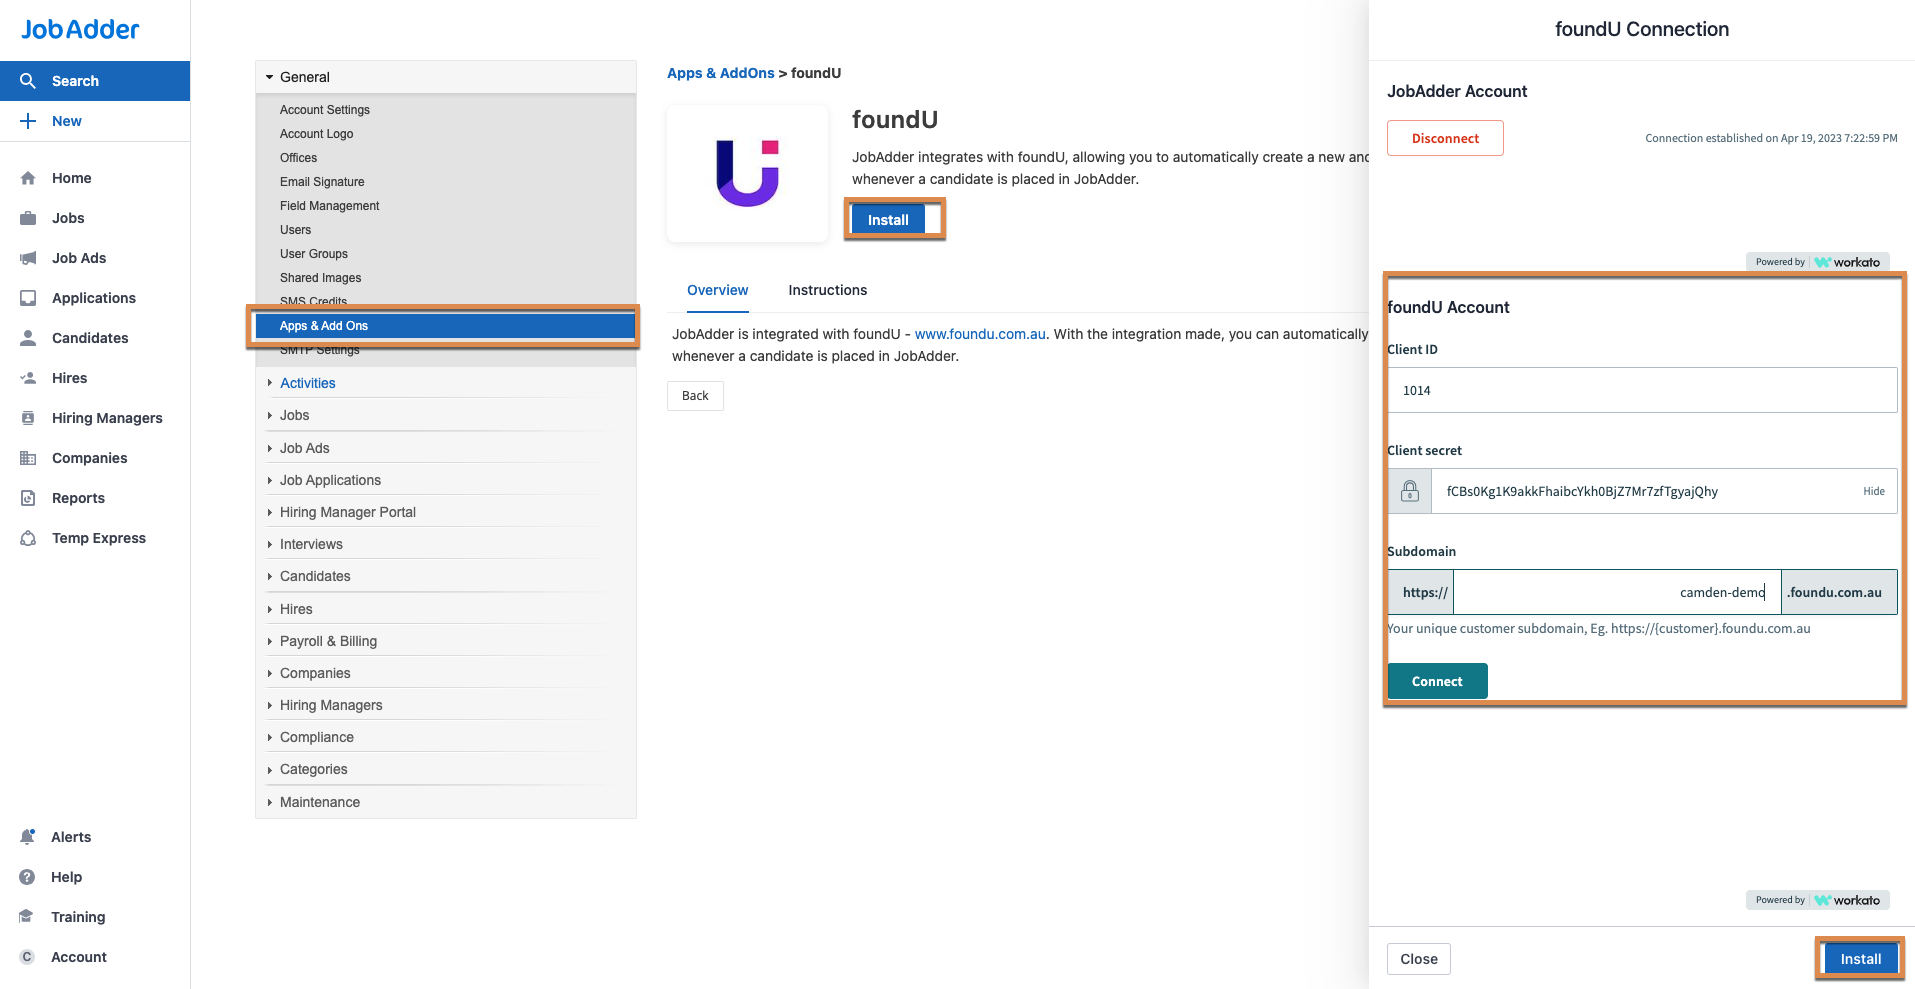Viewport: 1915px width, 989px height.
Task: Open Candidates via the person icon
Action: point(28,338)
